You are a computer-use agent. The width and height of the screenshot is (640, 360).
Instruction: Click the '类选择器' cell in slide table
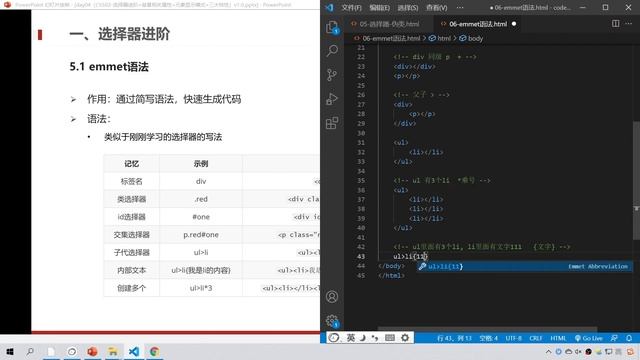point(131,199)
